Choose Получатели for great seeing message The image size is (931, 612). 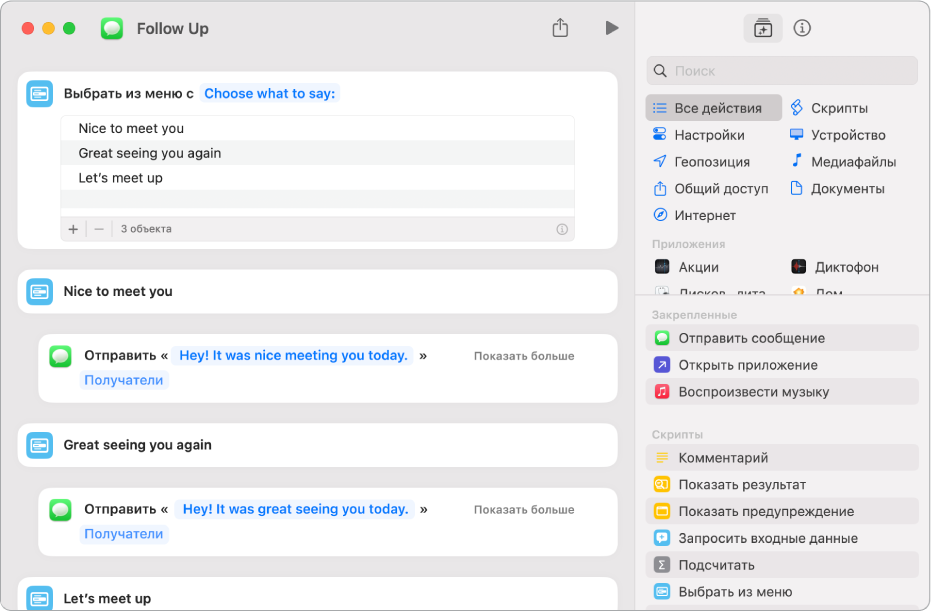pos(124,534)
